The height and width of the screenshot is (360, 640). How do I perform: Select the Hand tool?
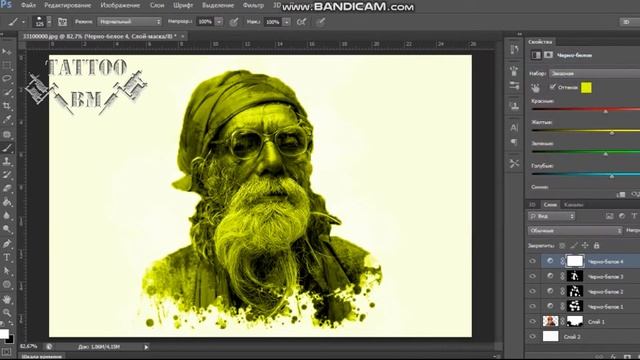click(7, 299)
